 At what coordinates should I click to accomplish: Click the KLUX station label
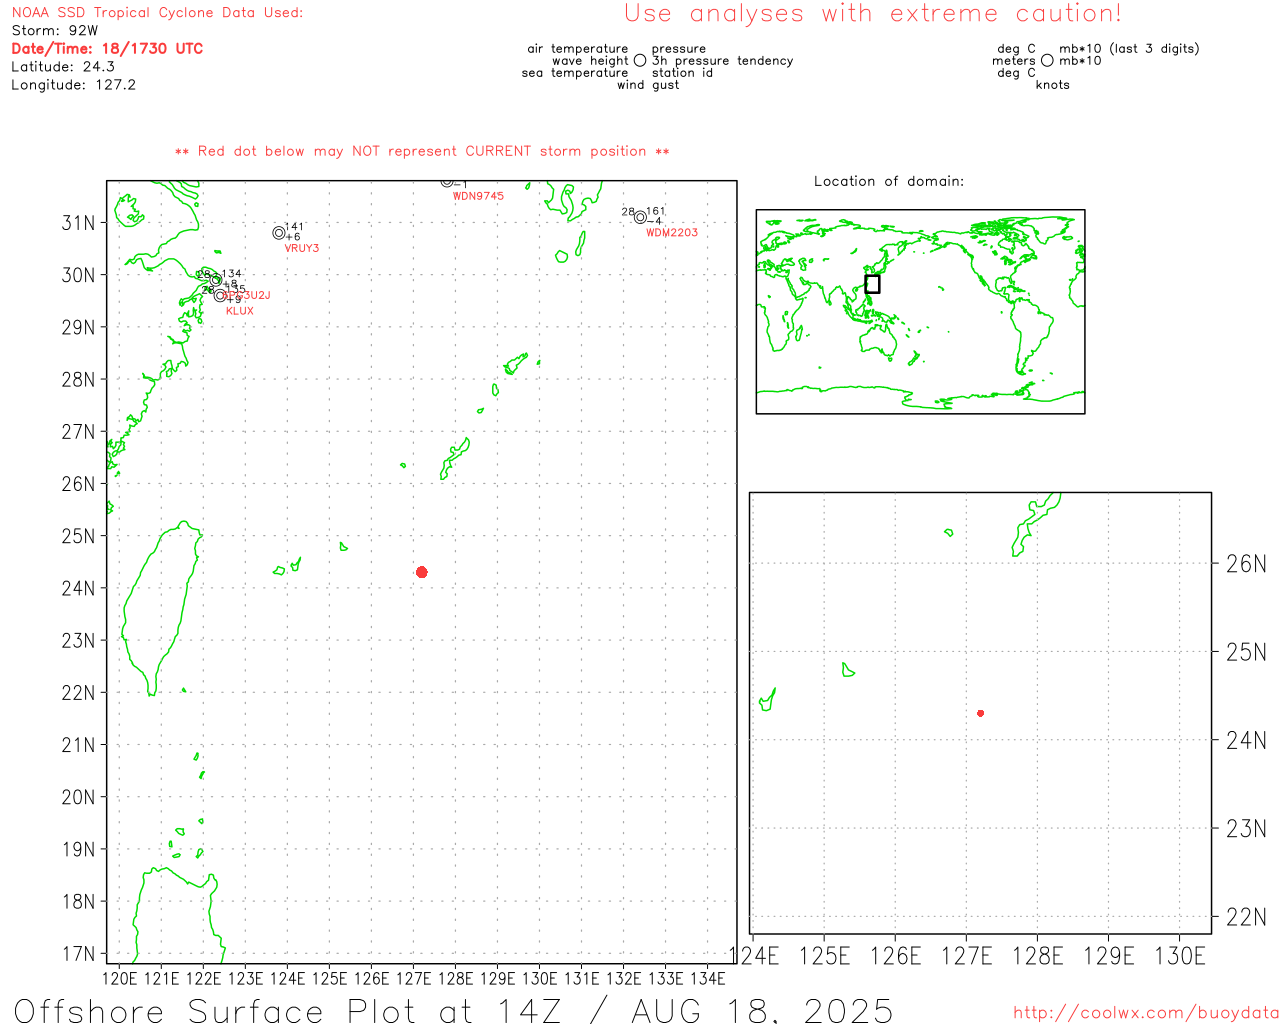pyautogui.click(x=240, y=311)
